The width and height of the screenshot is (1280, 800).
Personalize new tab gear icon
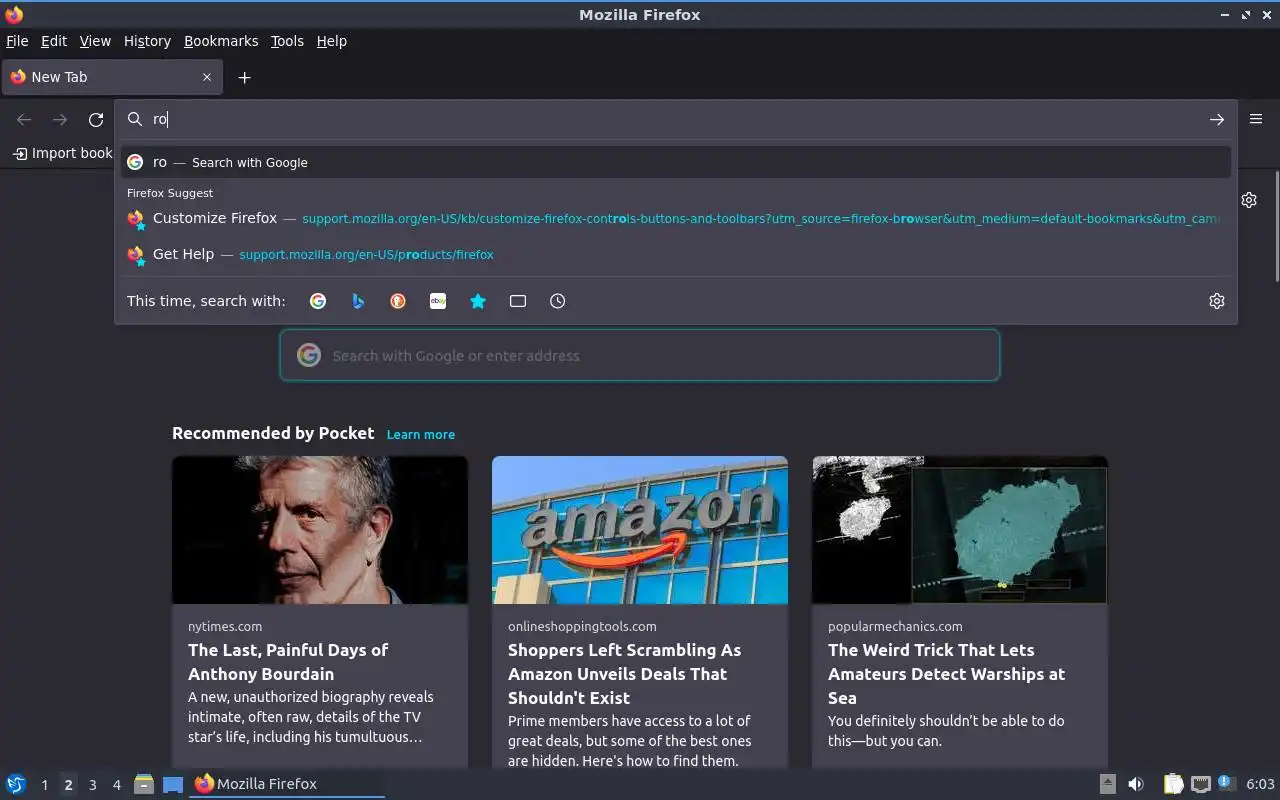(x=1249, y=200)
